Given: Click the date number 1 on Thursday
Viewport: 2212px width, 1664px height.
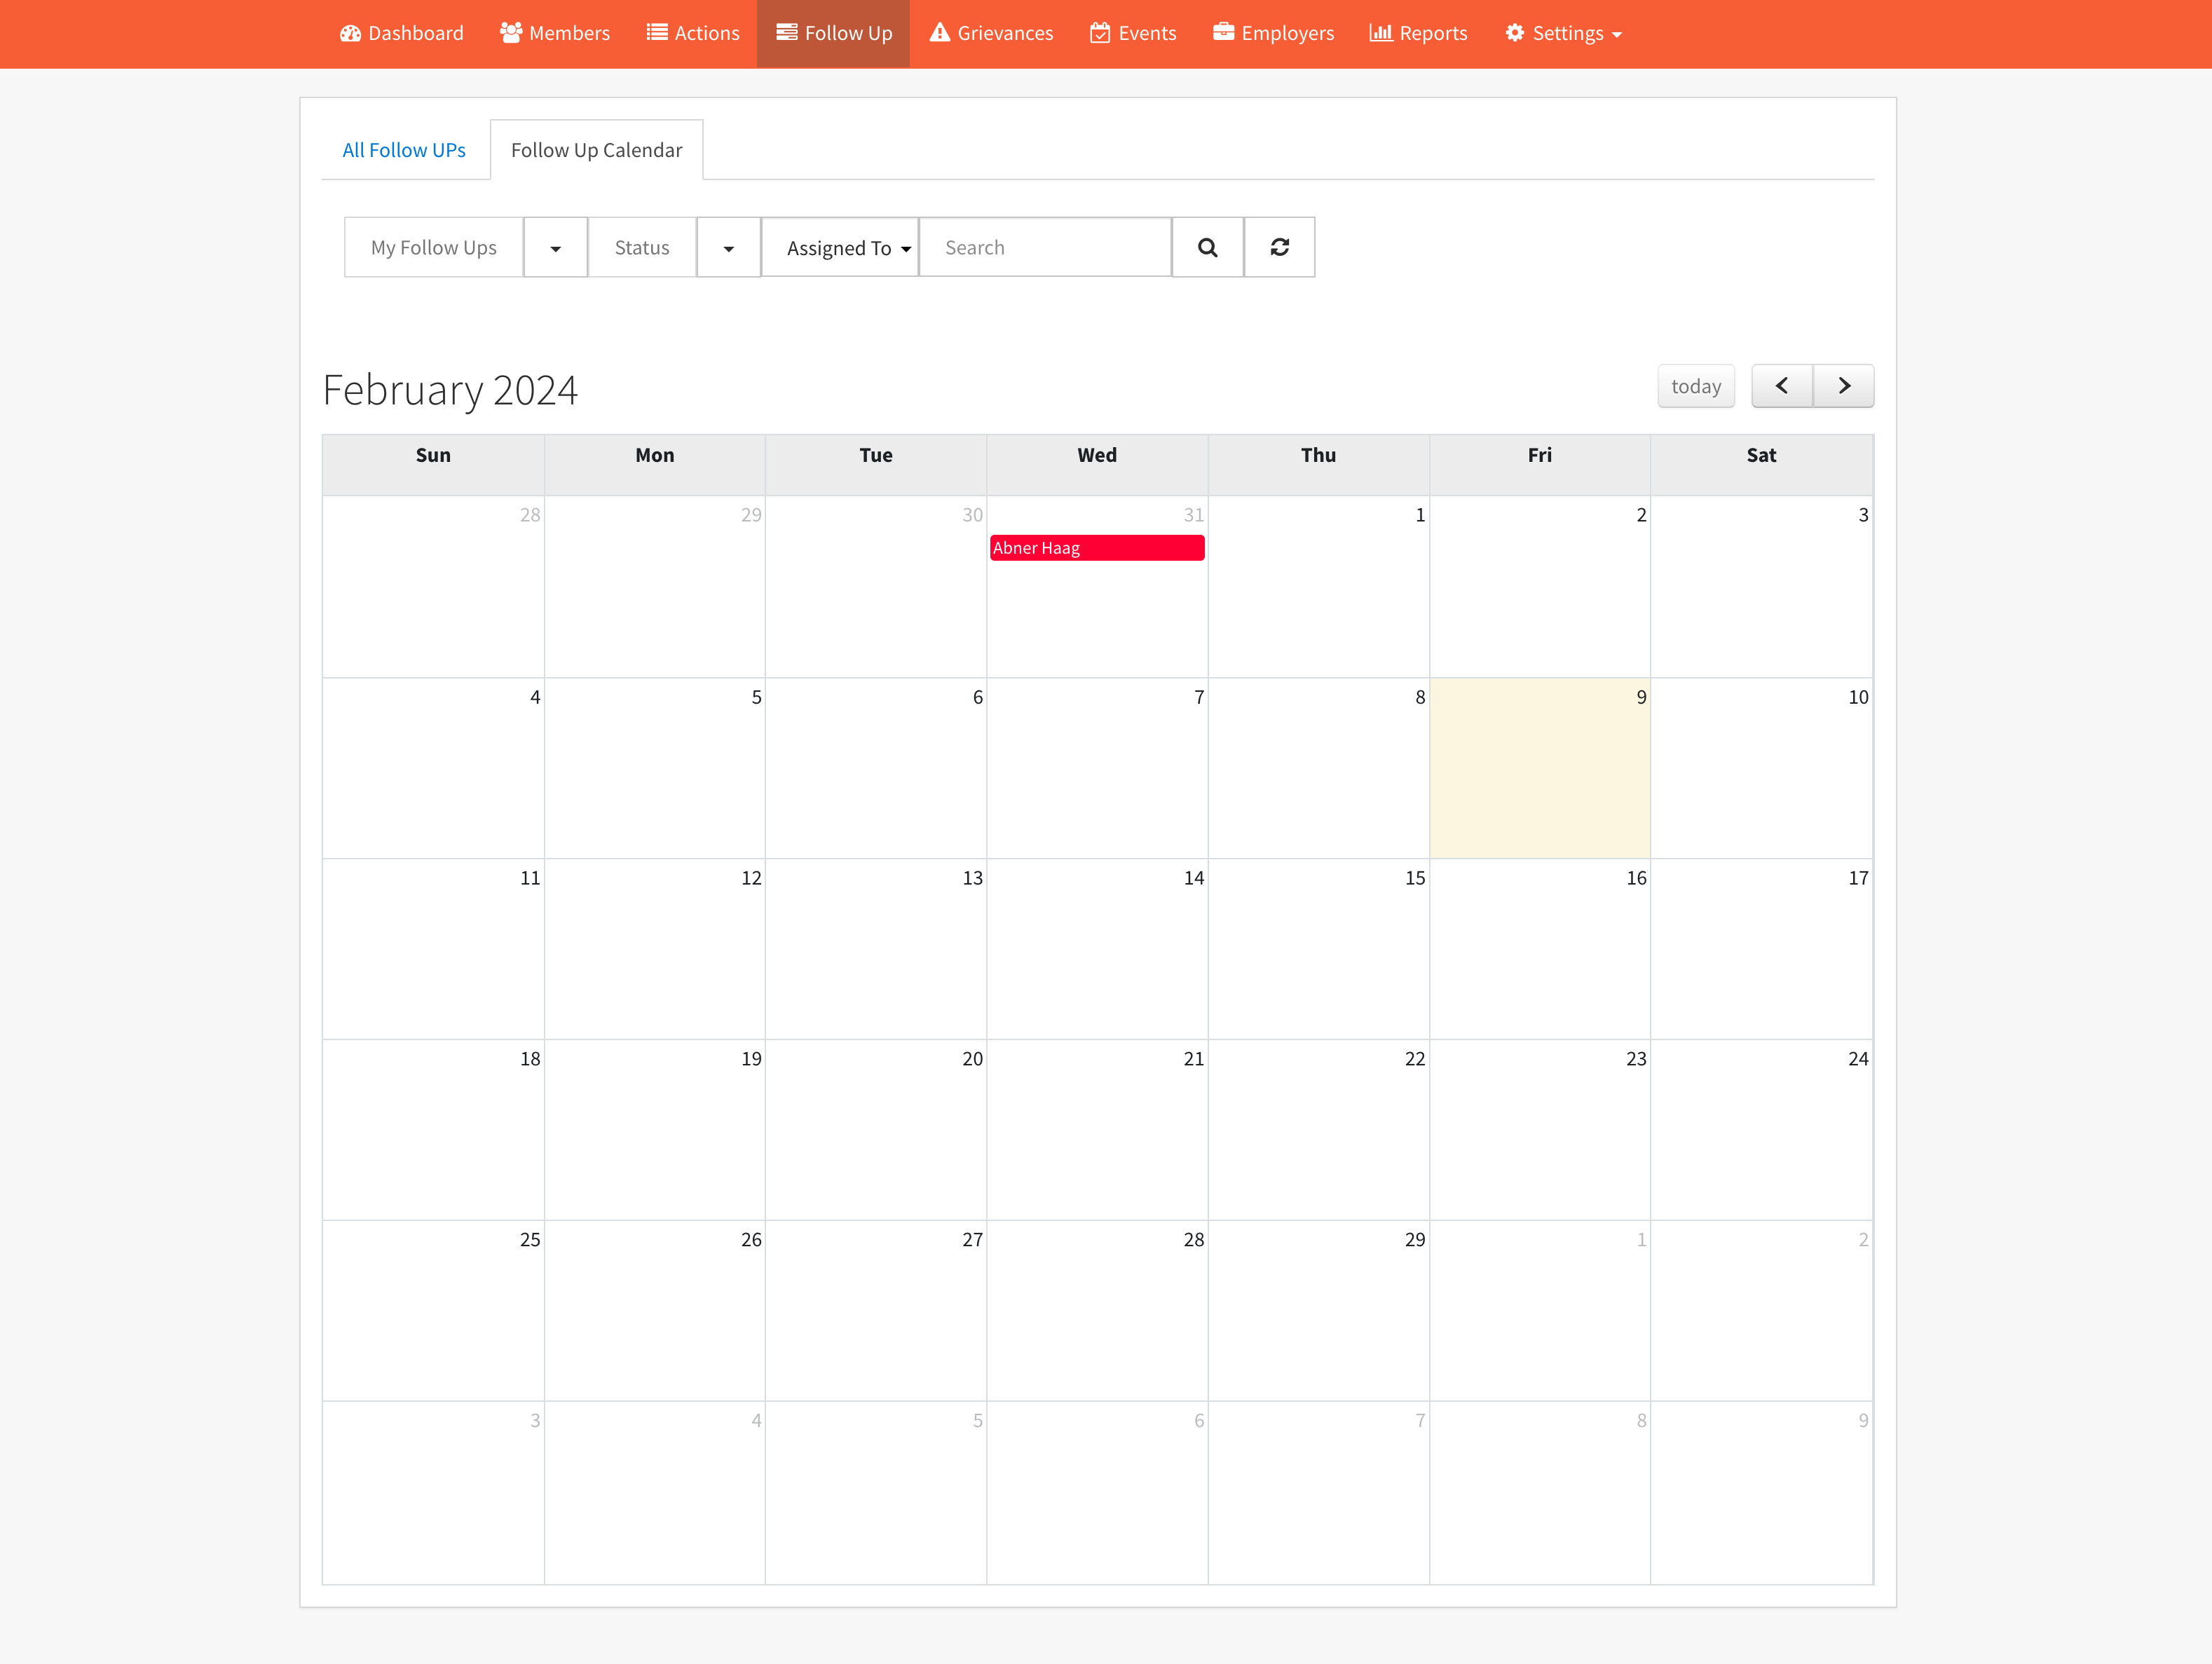Looking at the screenshot, I should click(1420, 515).
